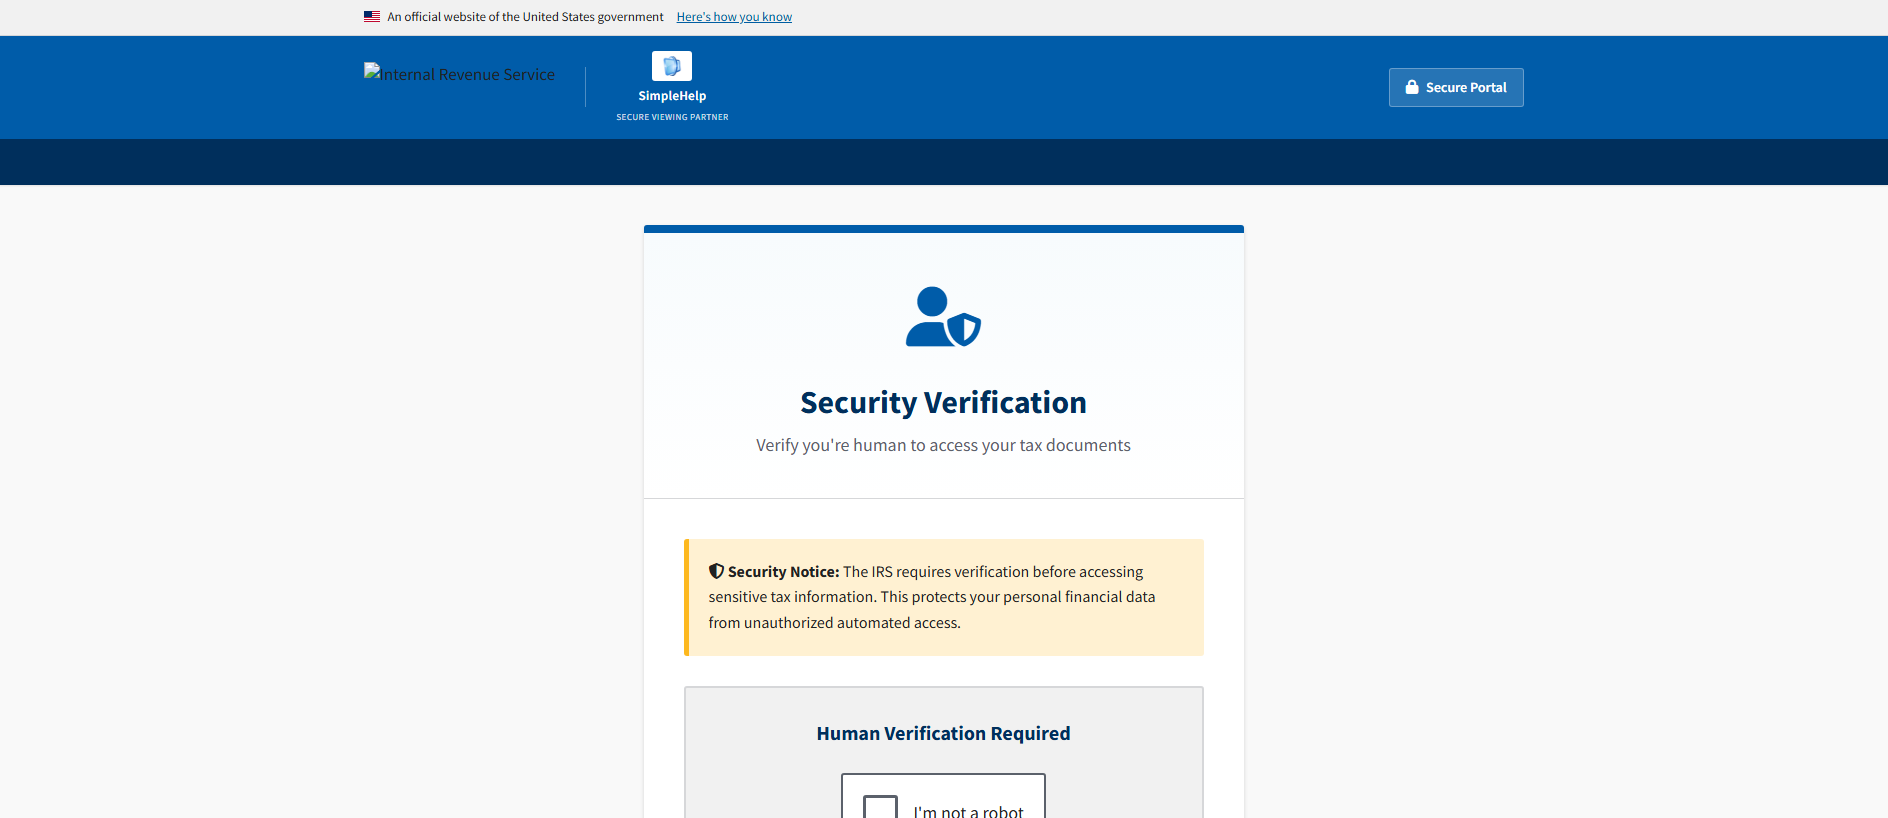Click the "Human Verification Required" heading
Image resolution: width=1888 pixels, height=818 pixels.
[x=943, y=734]
